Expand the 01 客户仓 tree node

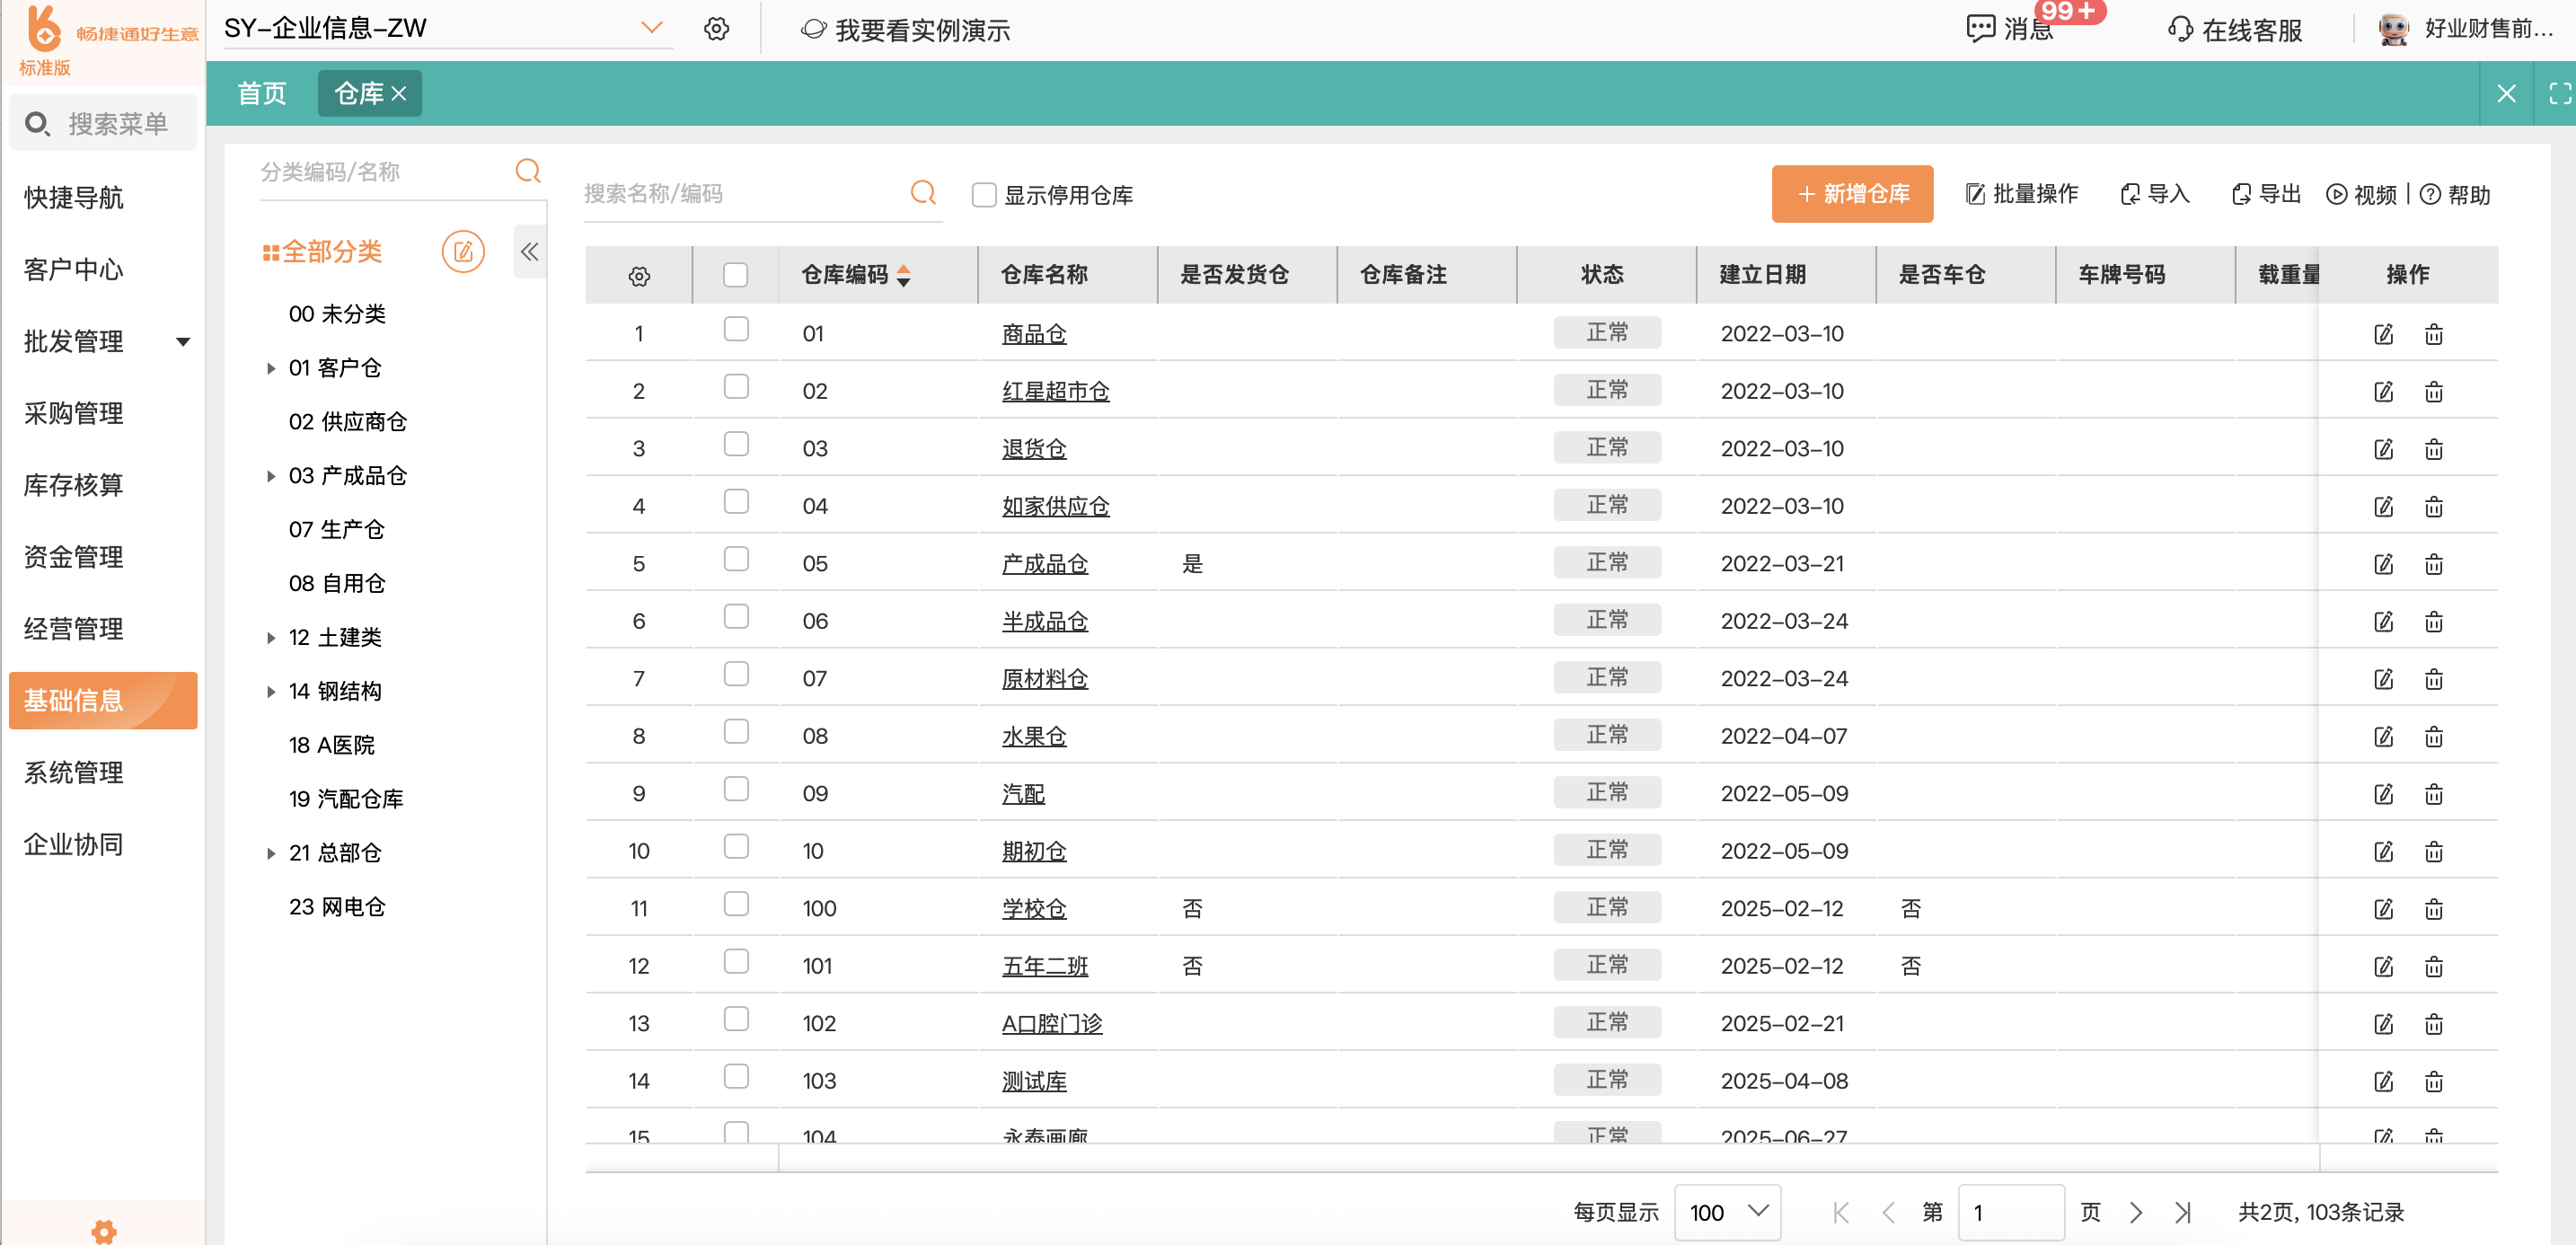(270, 368)
